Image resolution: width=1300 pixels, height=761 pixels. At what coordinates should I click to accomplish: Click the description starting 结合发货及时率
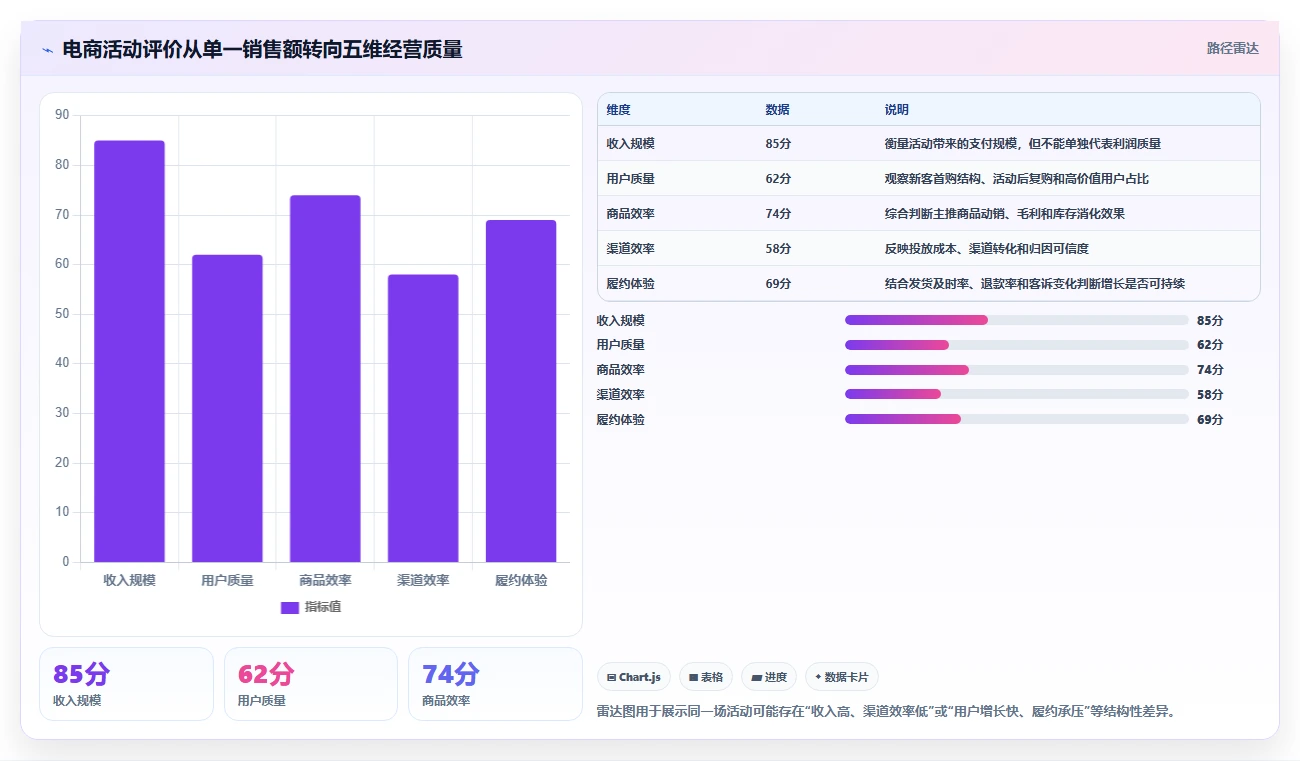(x=1034, y=284)
